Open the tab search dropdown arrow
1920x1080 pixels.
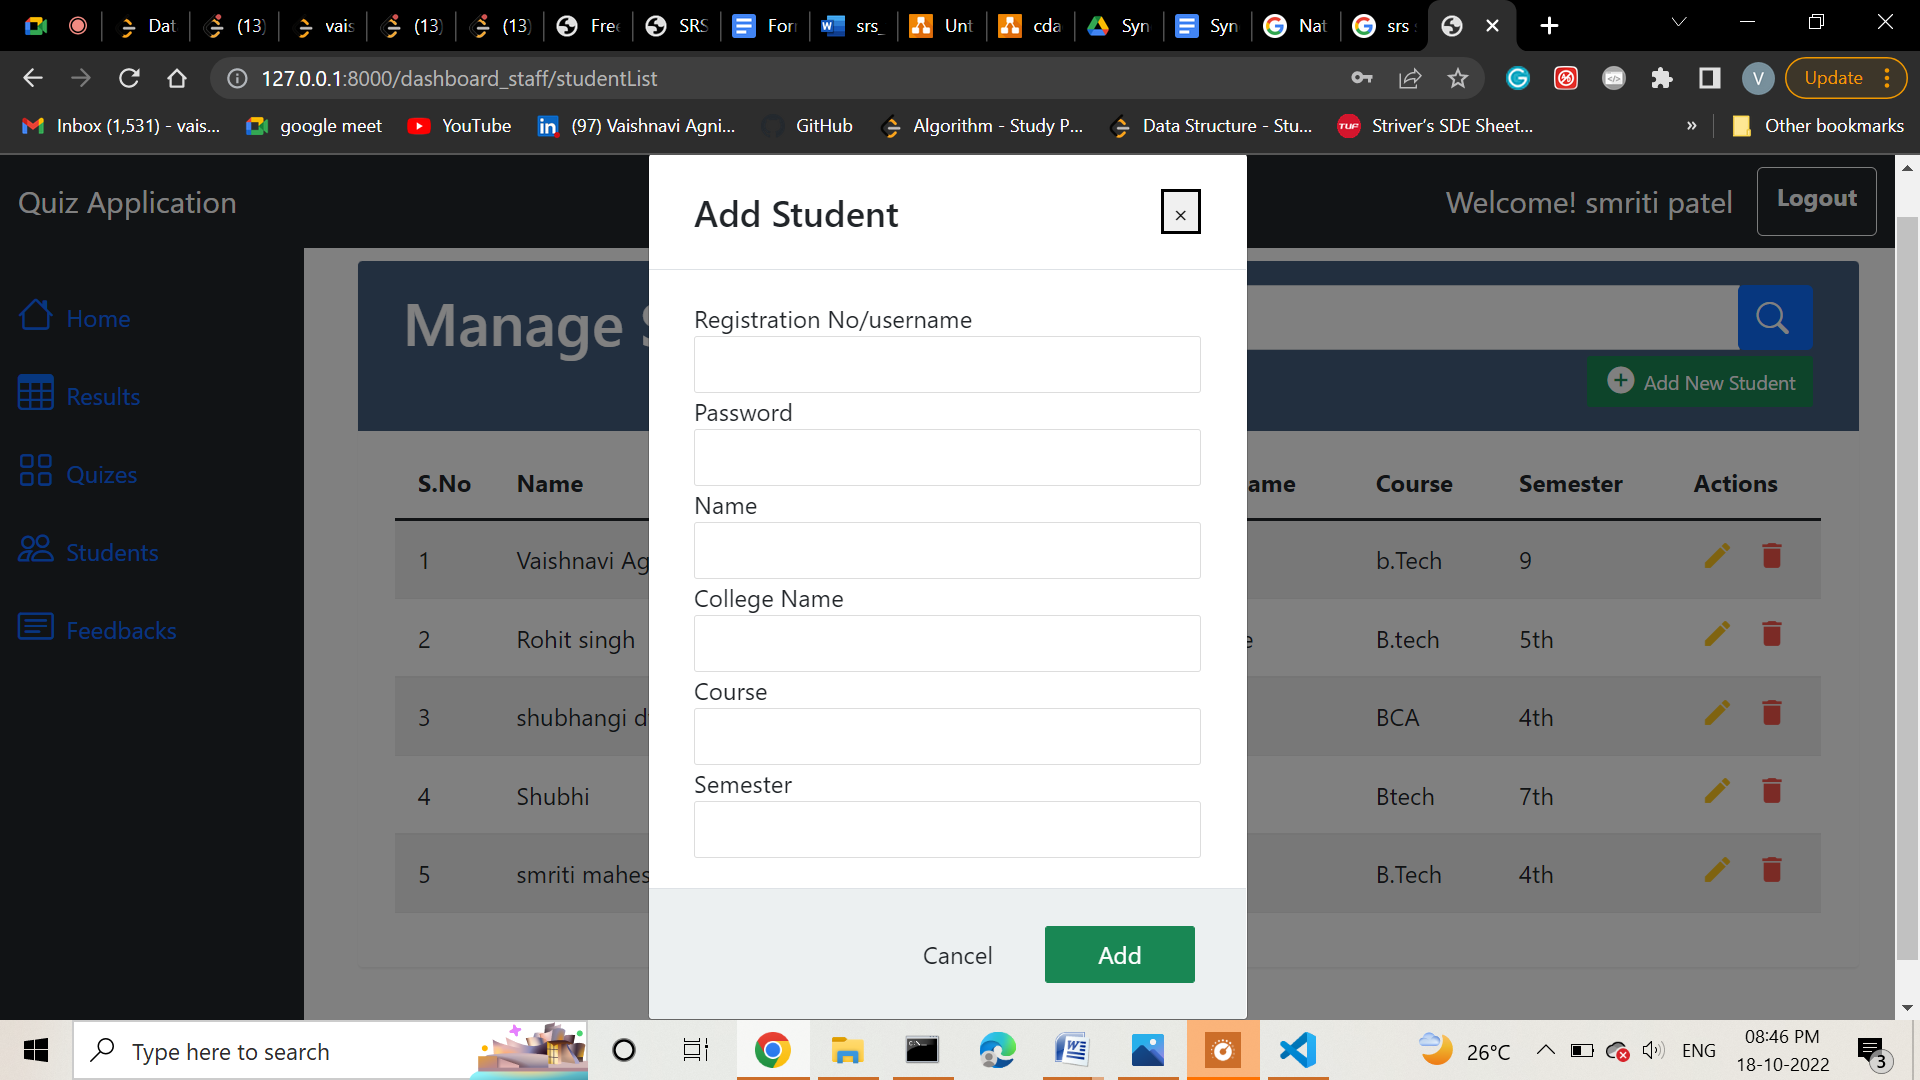1679,23
